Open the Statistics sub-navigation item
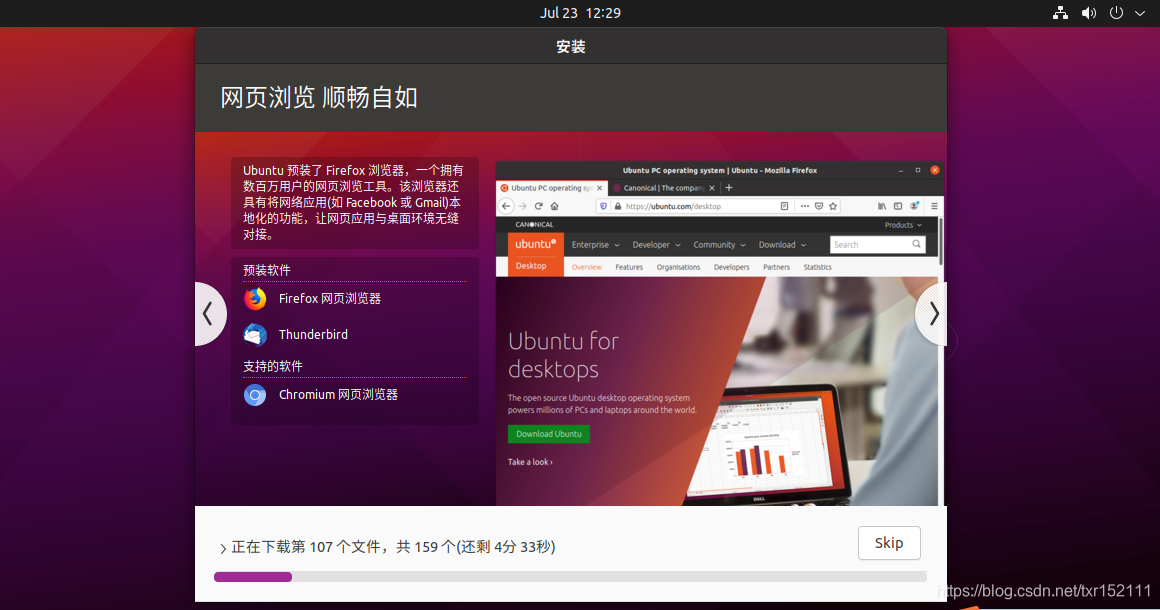 point(817,267)
